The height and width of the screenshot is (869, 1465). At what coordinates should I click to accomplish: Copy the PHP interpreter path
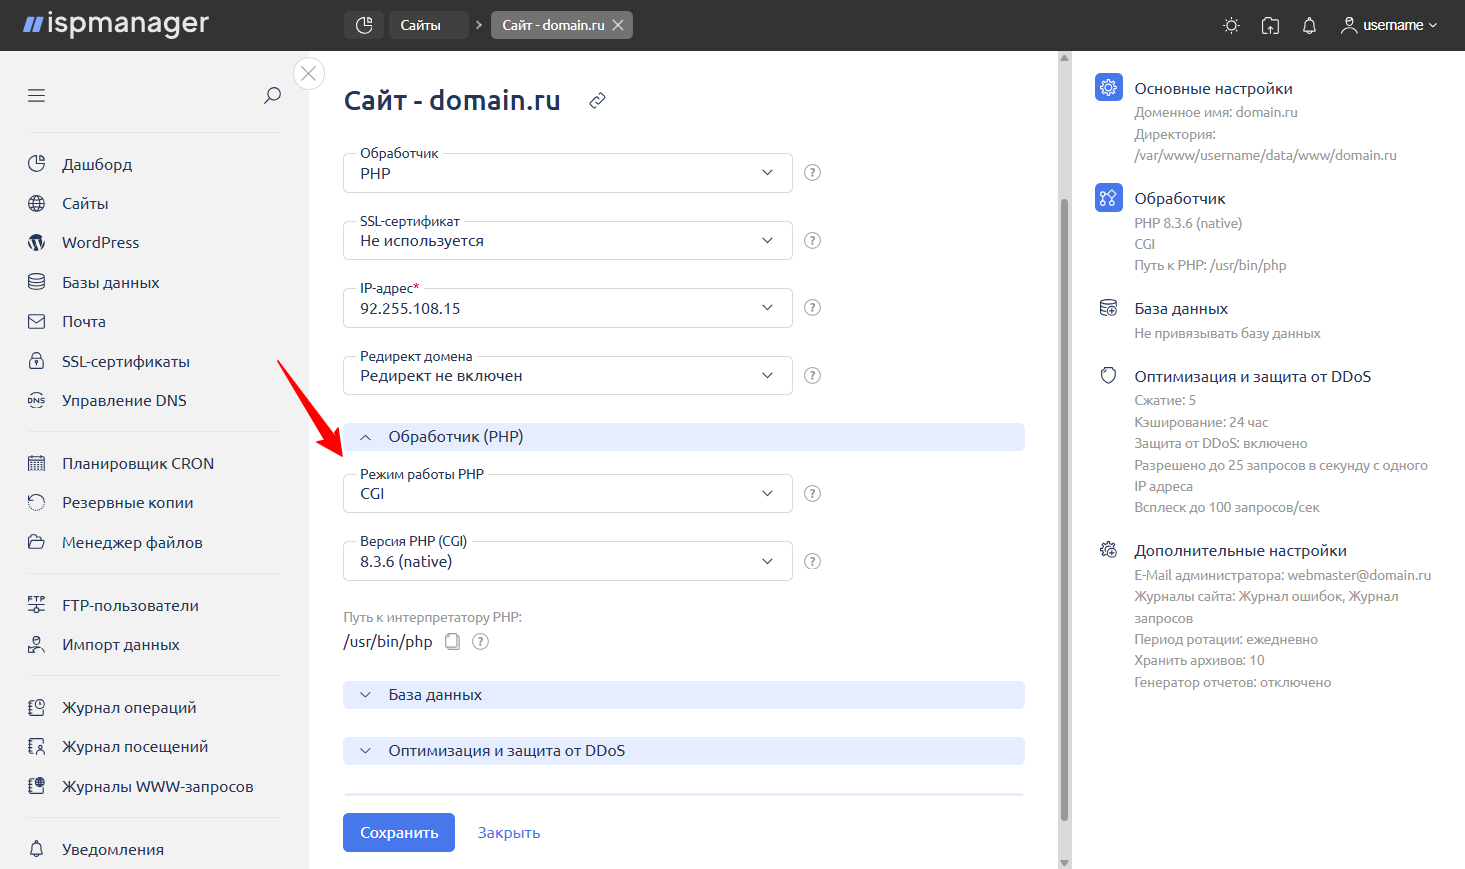(453, 642)
